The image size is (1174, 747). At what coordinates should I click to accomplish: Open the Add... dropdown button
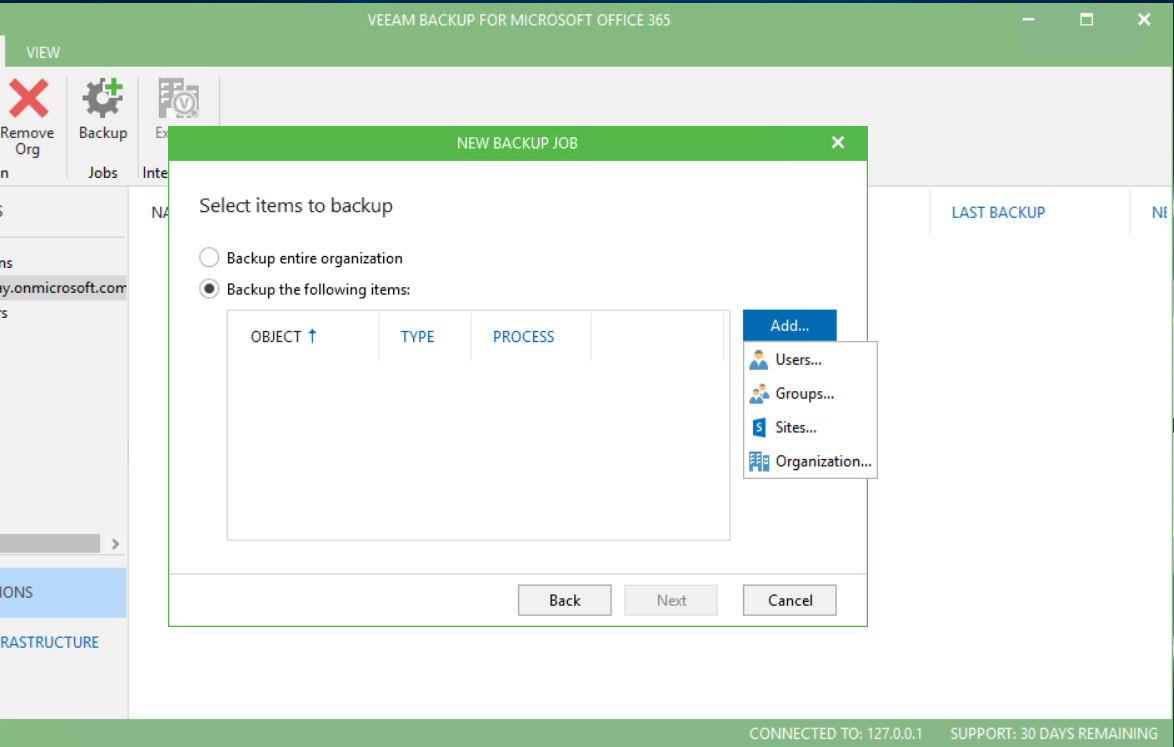point(789,326)
